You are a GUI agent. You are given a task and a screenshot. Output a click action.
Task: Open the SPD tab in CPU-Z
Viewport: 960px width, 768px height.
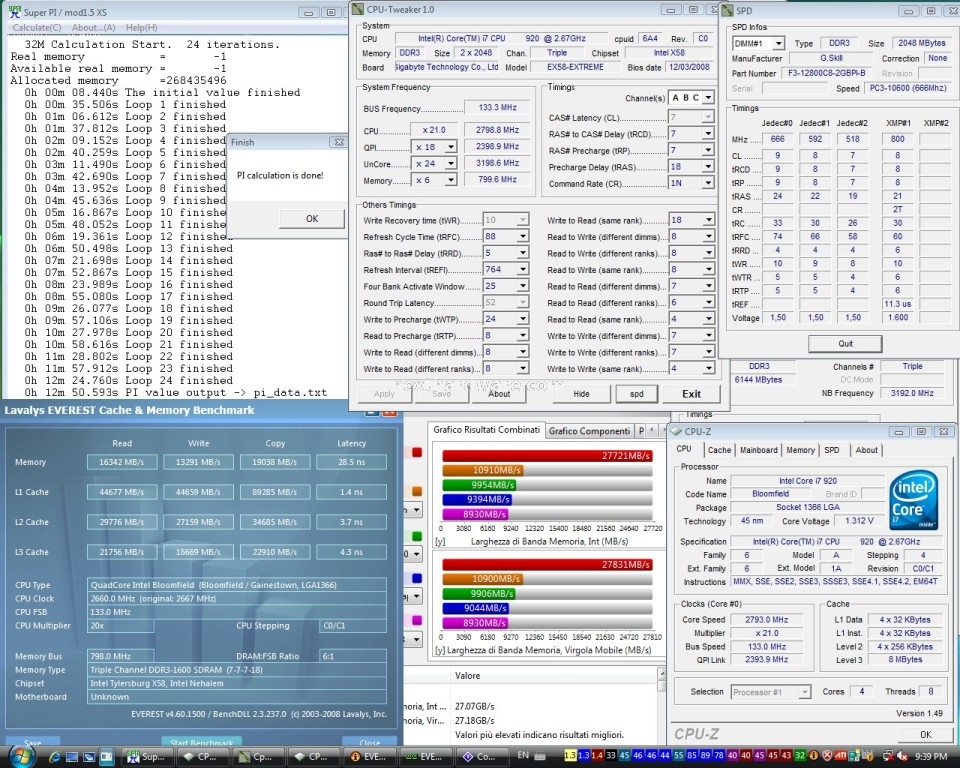pos(831,450)
